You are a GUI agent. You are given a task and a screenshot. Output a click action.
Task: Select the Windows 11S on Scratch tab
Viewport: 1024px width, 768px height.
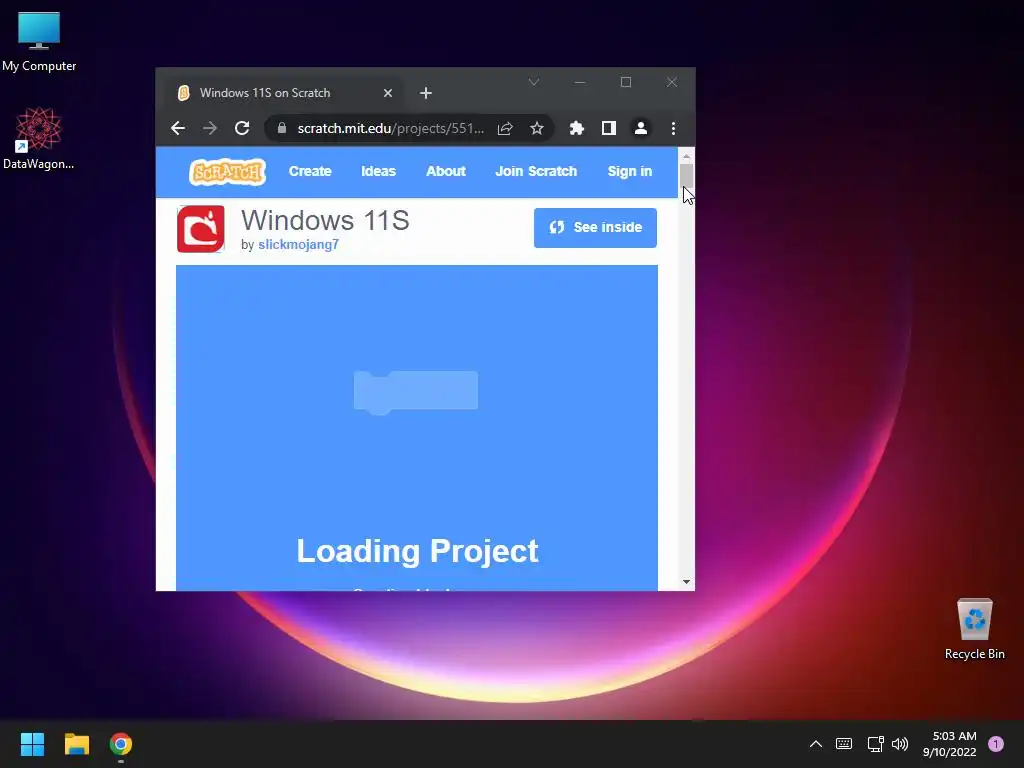282,93
